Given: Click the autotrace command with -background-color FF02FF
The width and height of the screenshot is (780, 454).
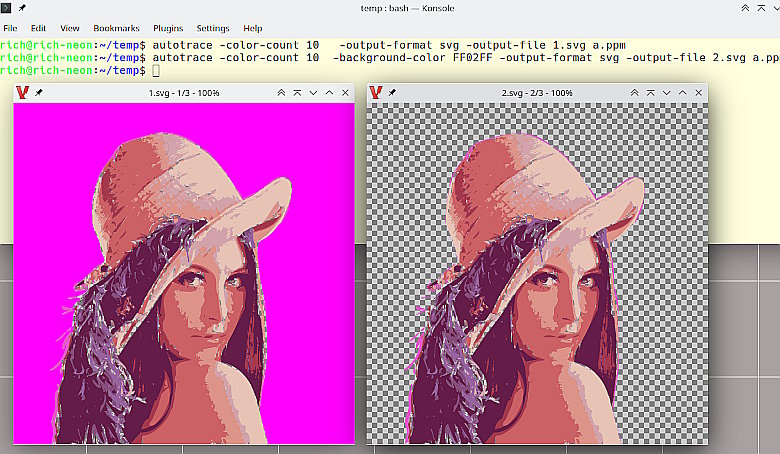Looking at the screenshot, I should pyautogui.click(x=466, y=58).
